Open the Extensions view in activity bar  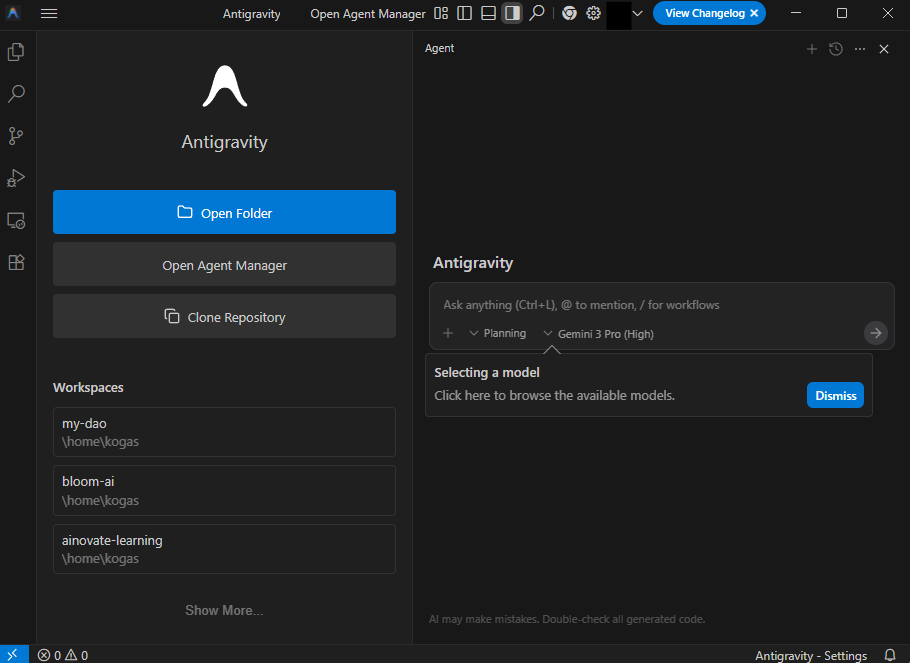16,262
